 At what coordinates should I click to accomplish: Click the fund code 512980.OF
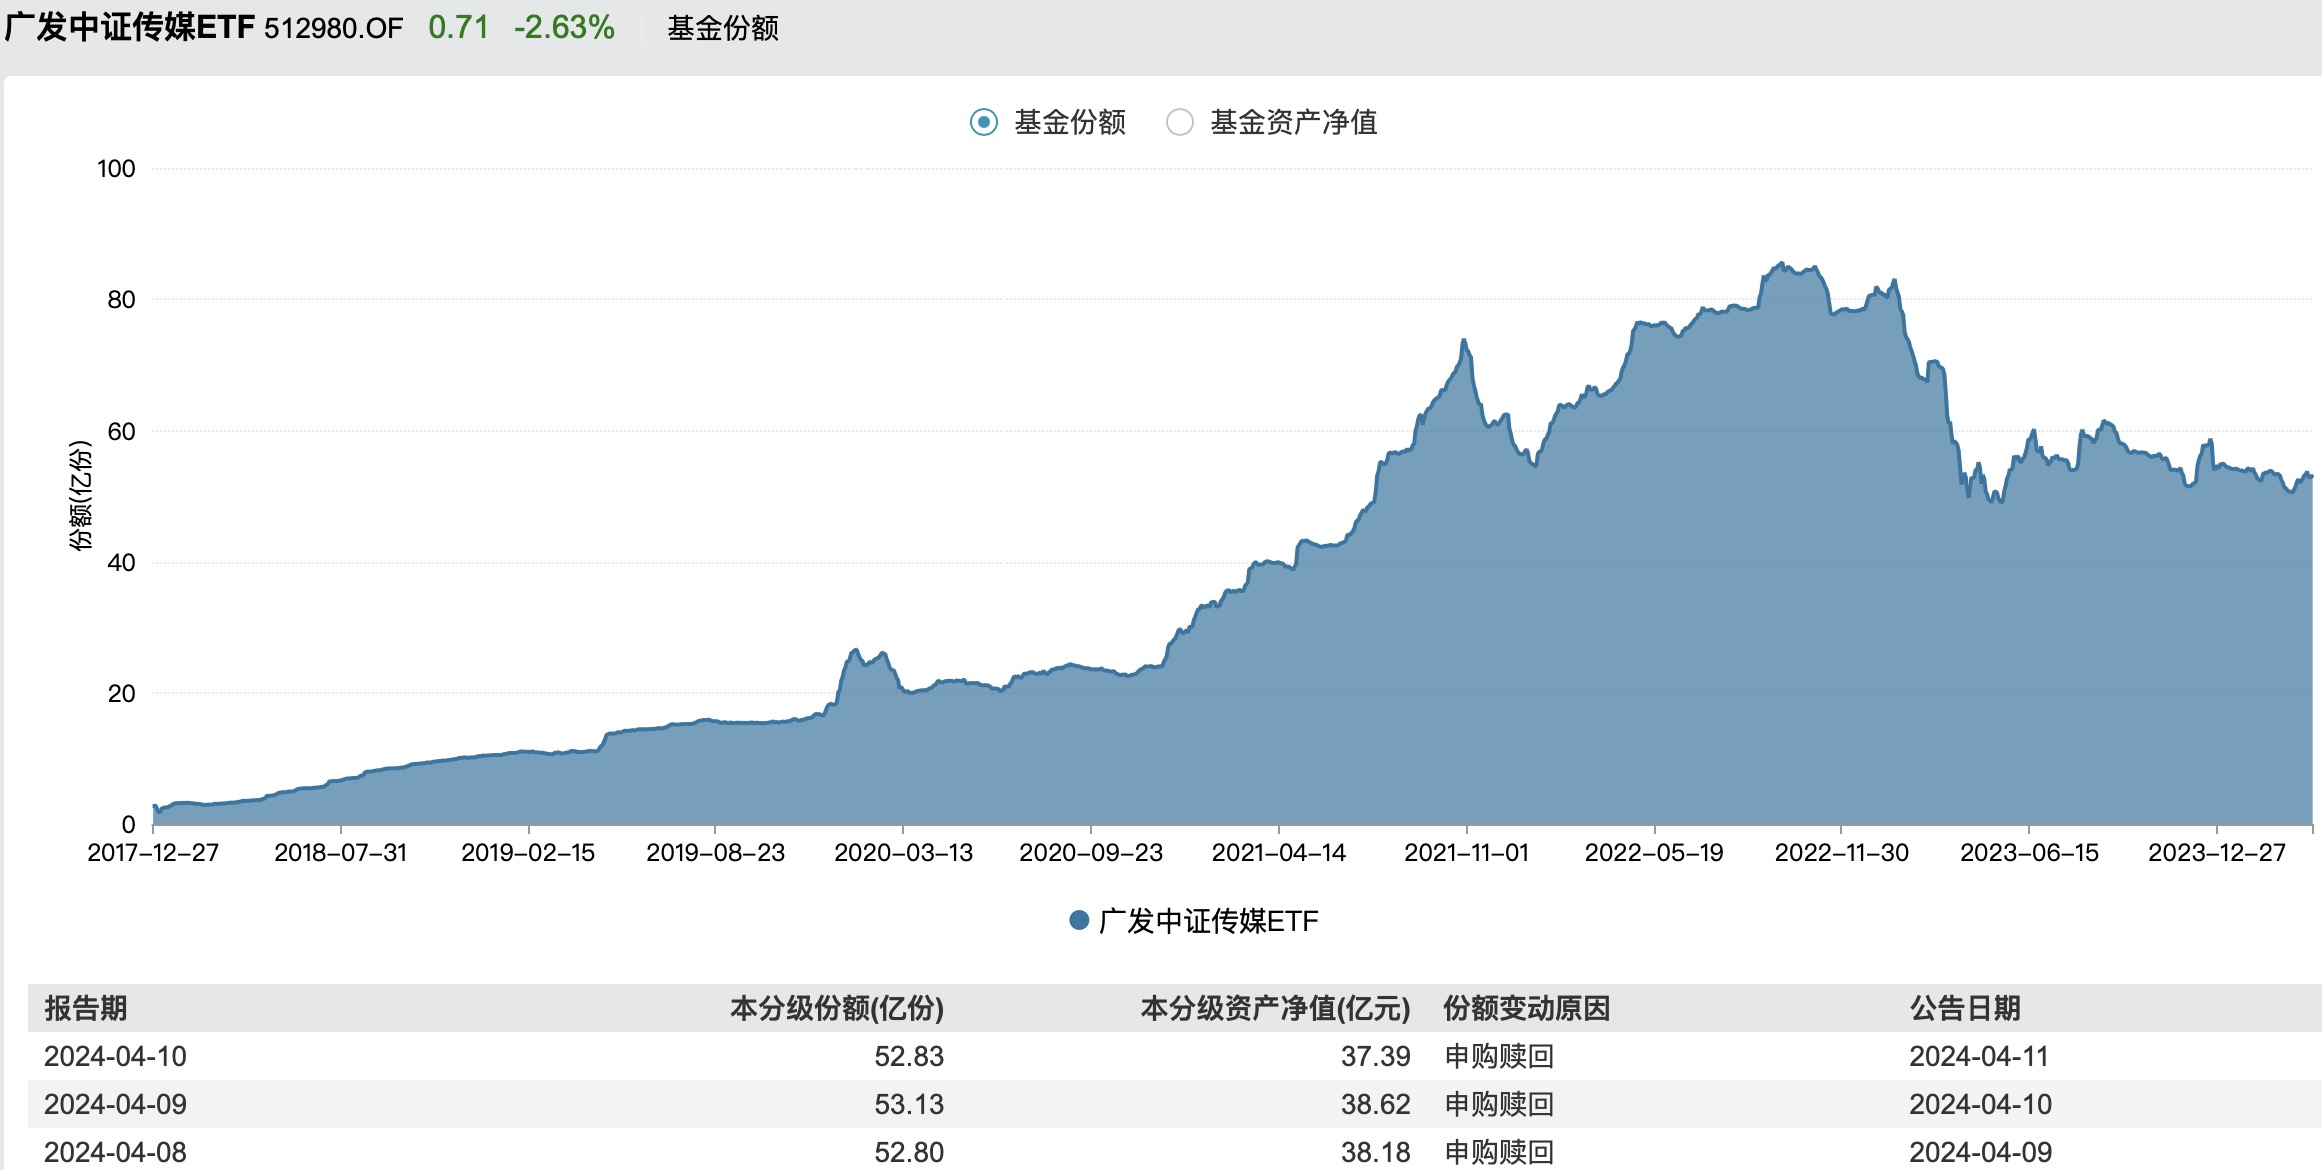tap(331, 29)
